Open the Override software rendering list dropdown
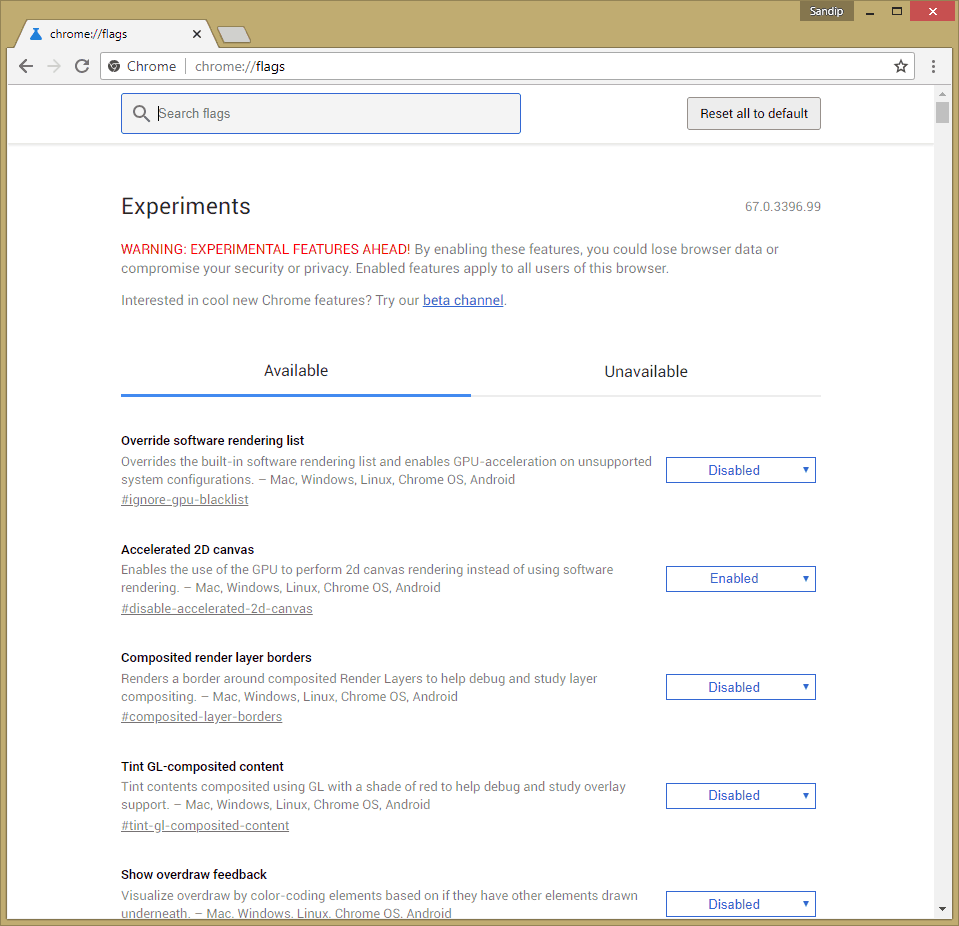 click(741, 470)
